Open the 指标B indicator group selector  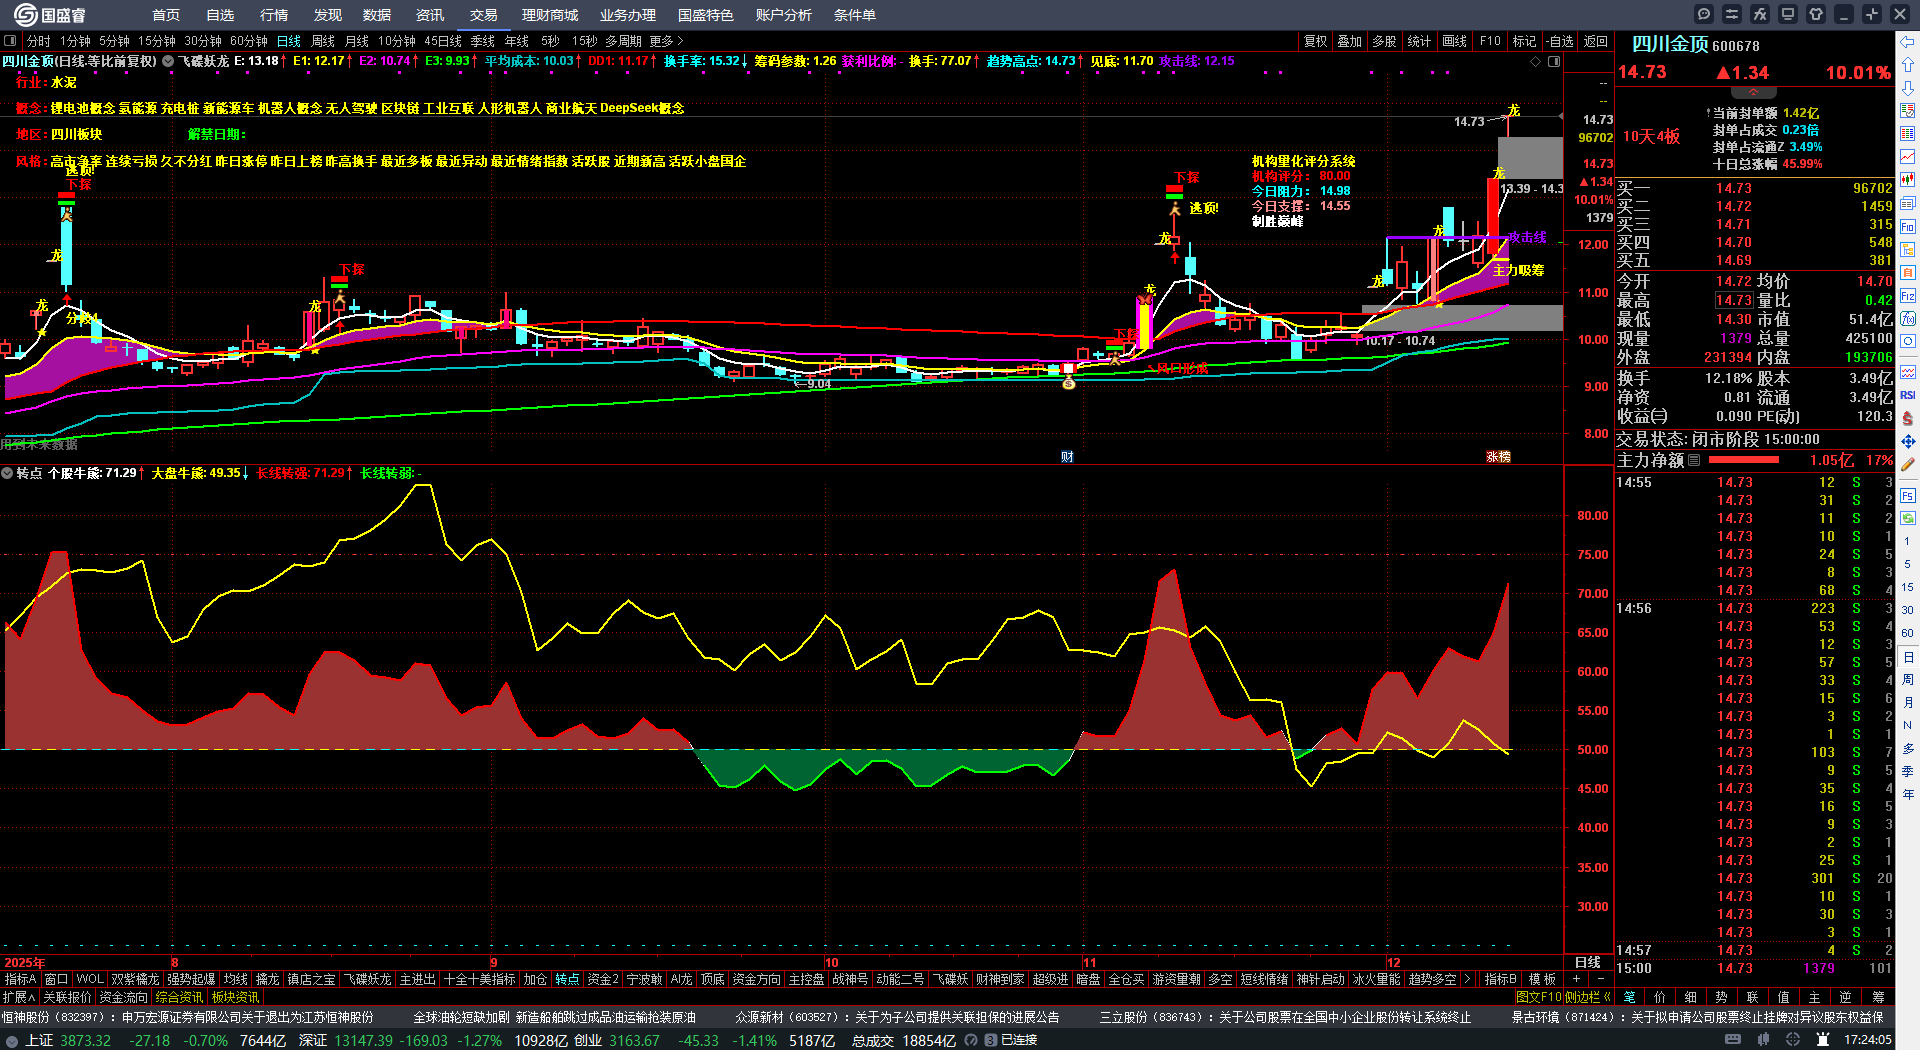point(1501,980)
